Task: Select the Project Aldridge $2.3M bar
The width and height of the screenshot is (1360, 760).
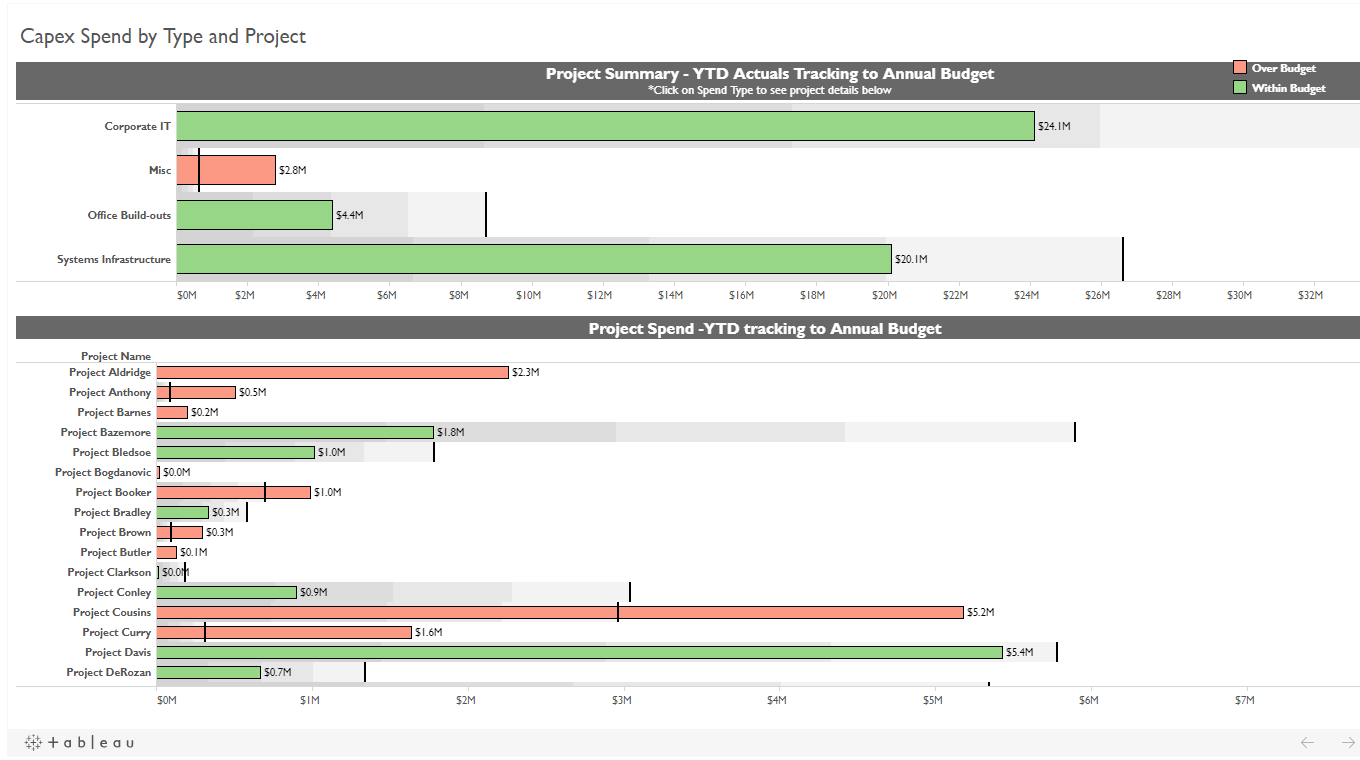Action: pyautogui.click(x=332, y=372)
